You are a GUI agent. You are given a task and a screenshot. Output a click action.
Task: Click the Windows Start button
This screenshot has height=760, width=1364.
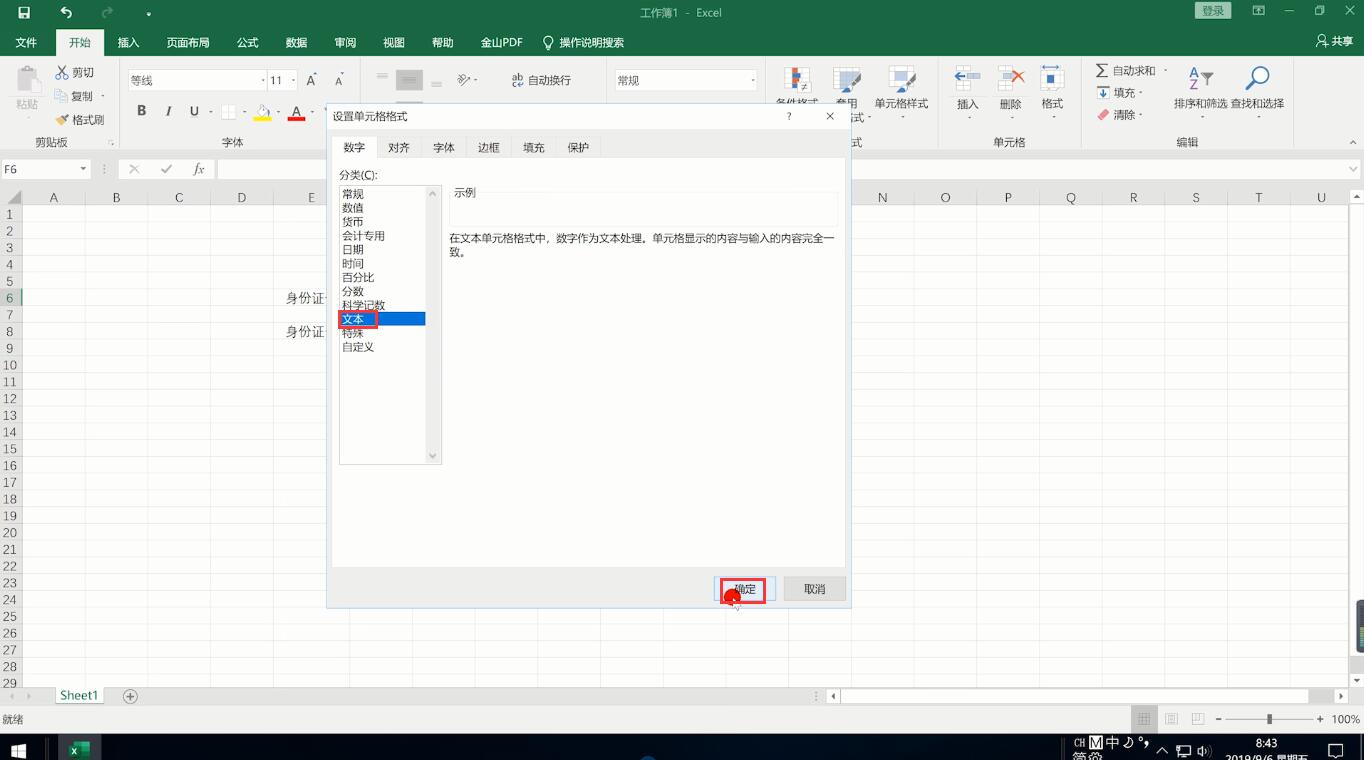pyautogui.click(x=18, y=749)
